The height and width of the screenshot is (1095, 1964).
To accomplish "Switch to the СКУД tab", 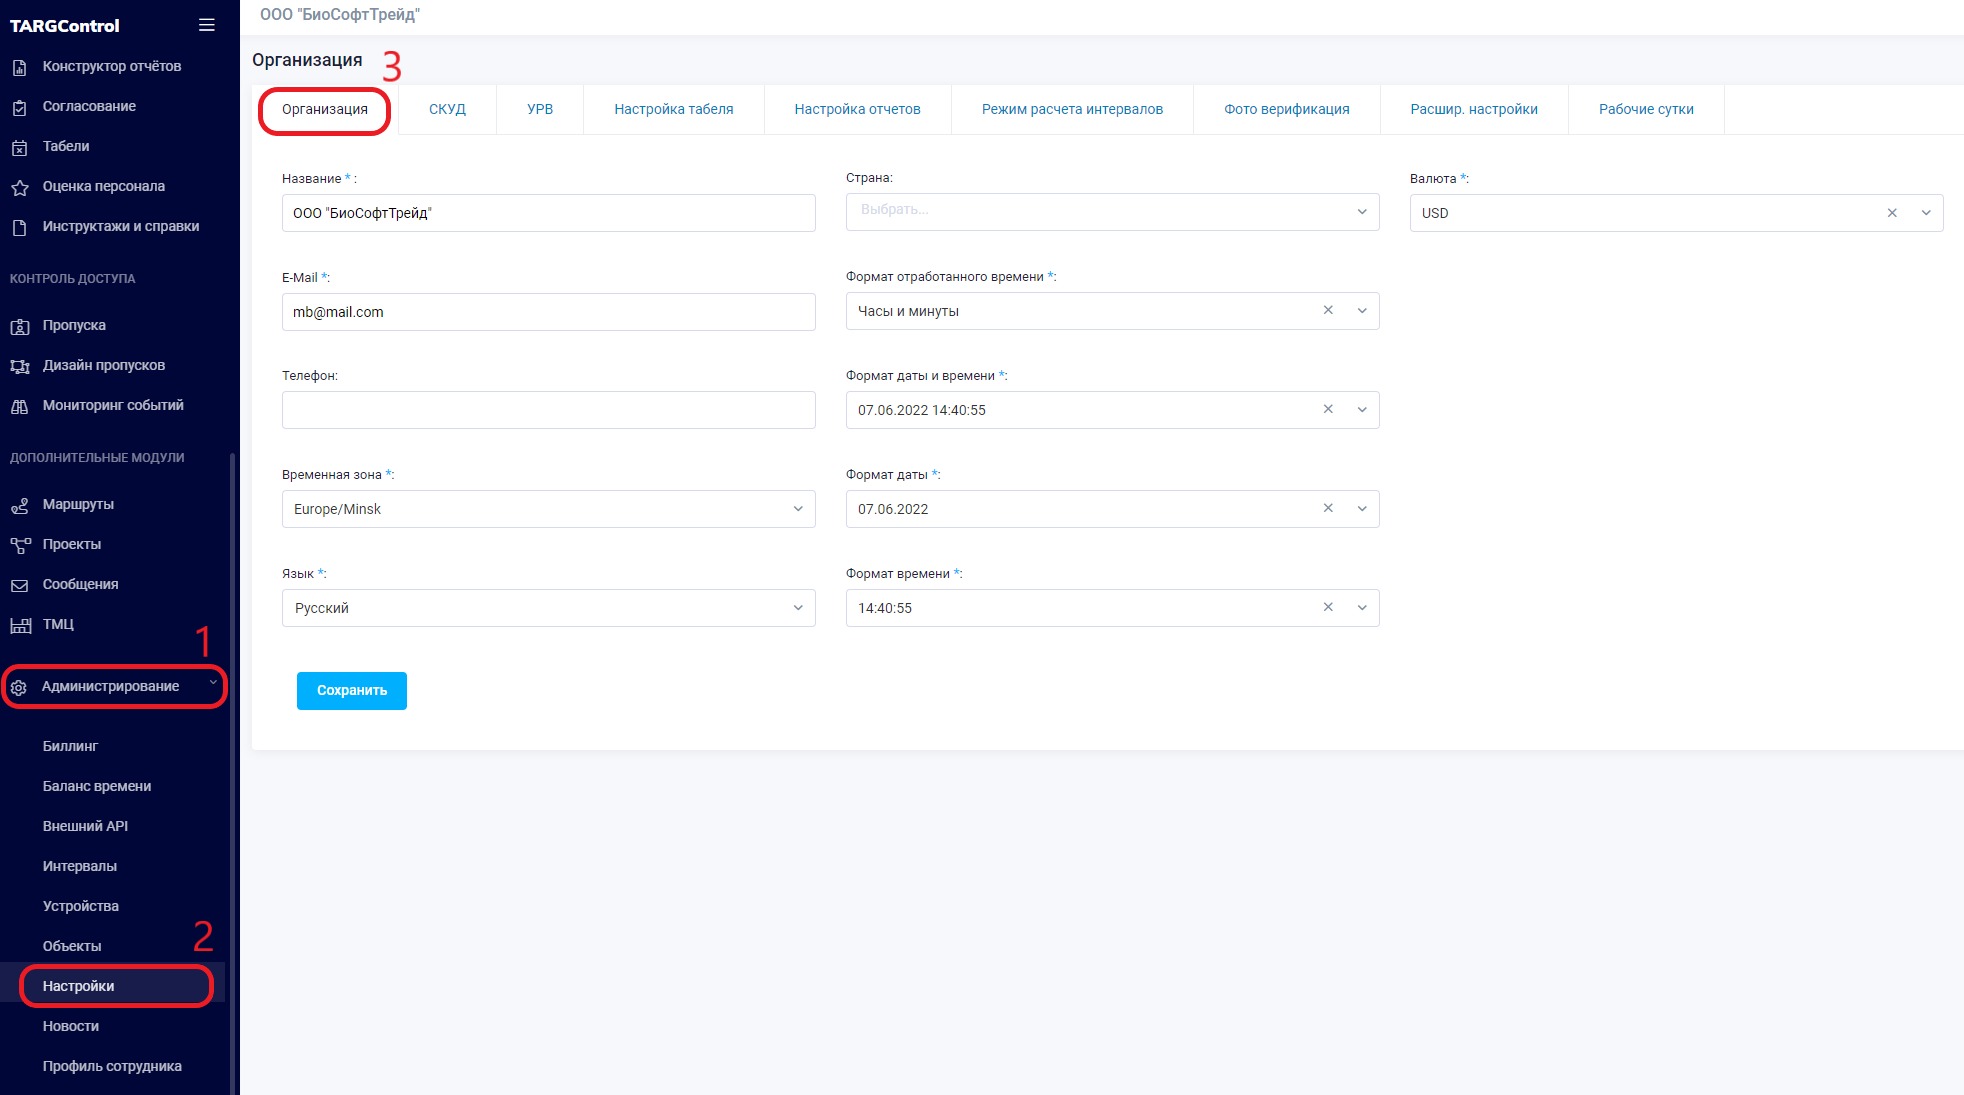I will pyautogui.click(x=447, y=110).
